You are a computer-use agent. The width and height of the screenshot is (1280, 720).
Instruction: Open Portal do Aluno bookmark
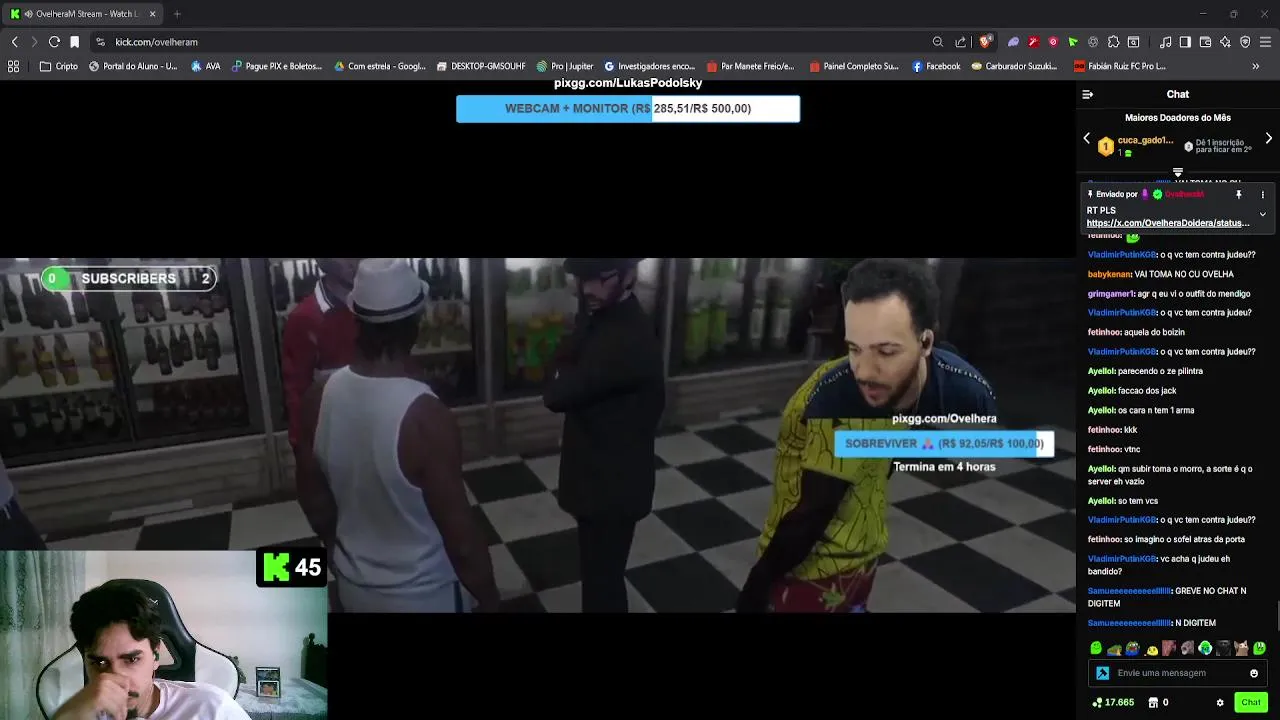[x=133, y=66]
